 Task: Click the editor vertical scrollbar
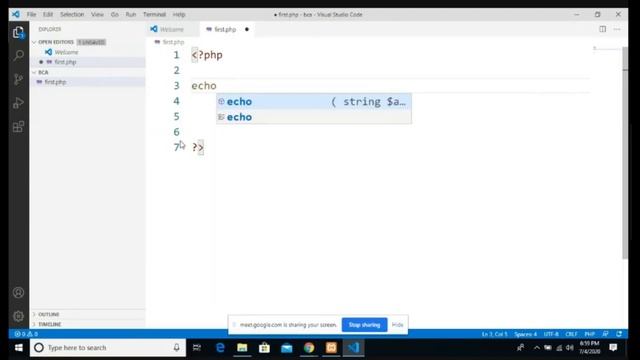tap(625, 153)
